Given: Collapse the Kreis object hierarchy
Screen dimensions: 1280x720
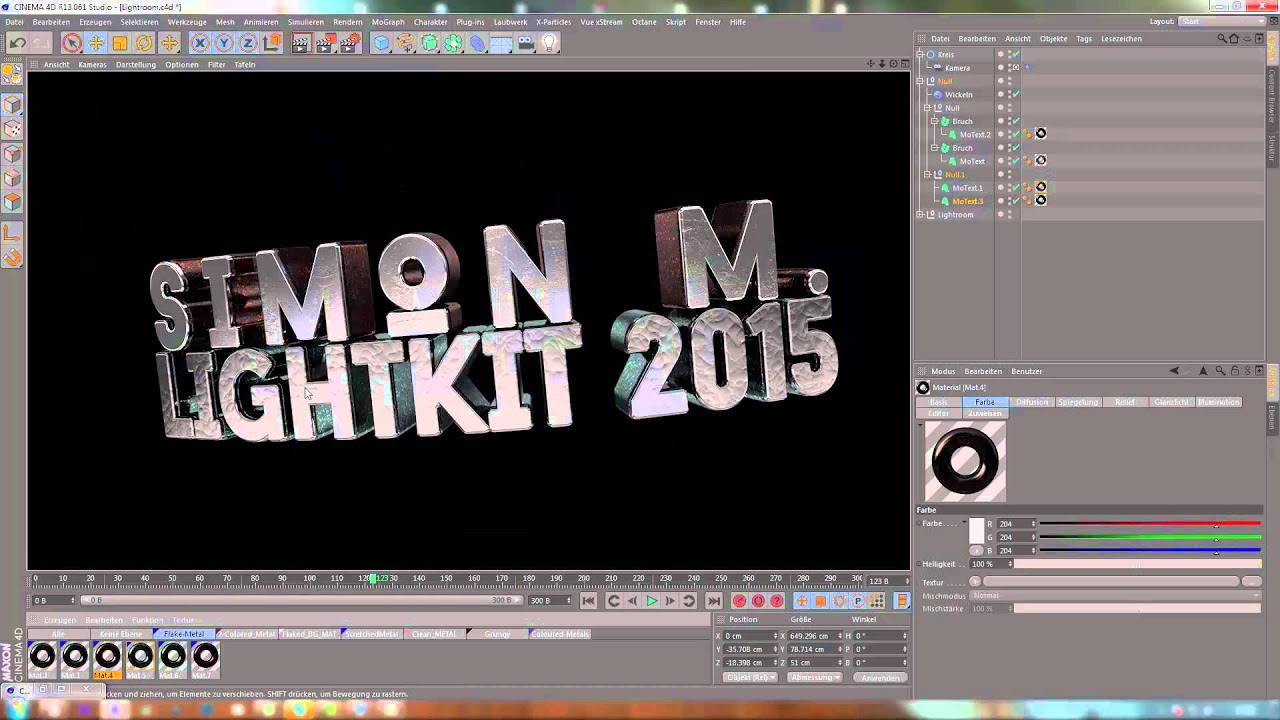Looking at the screenshot, I should 920,55.
